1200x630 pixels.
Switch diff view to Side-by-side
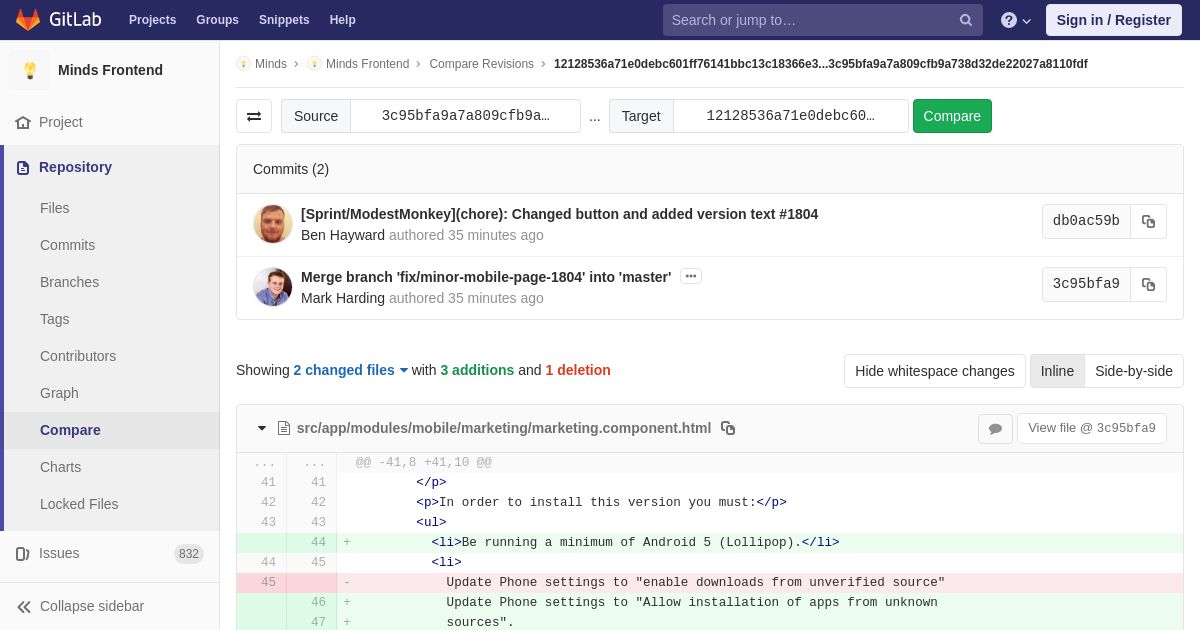[1133, 371]
